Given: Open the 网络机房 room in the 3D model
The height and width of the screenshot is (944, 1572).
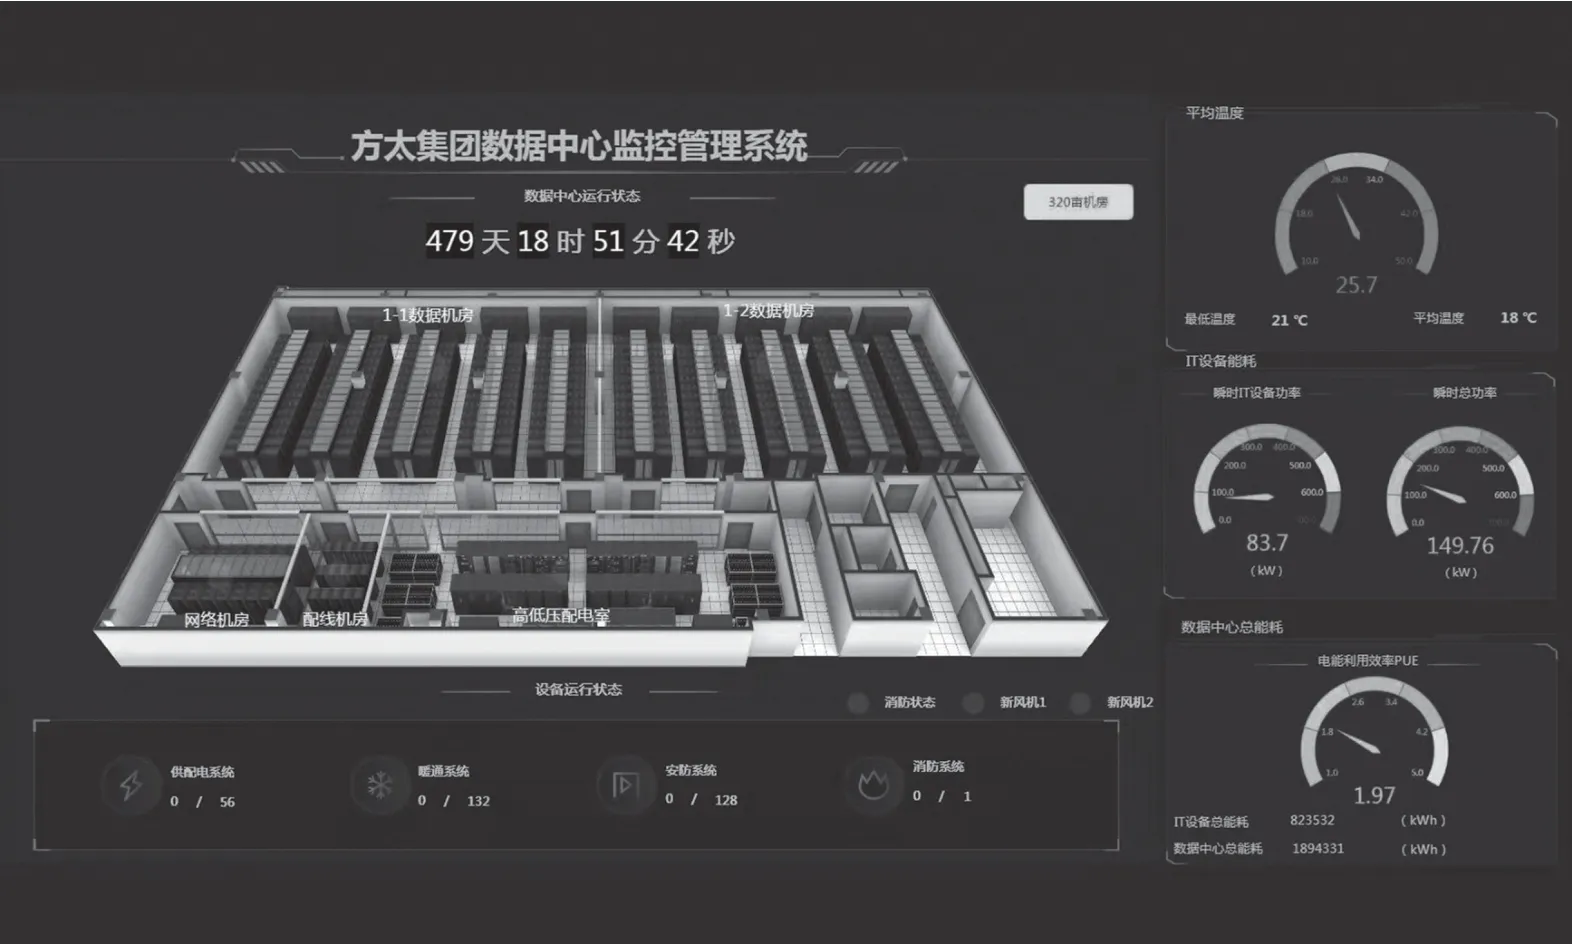Looking at the screenshot, I should [x=217, y=620].
